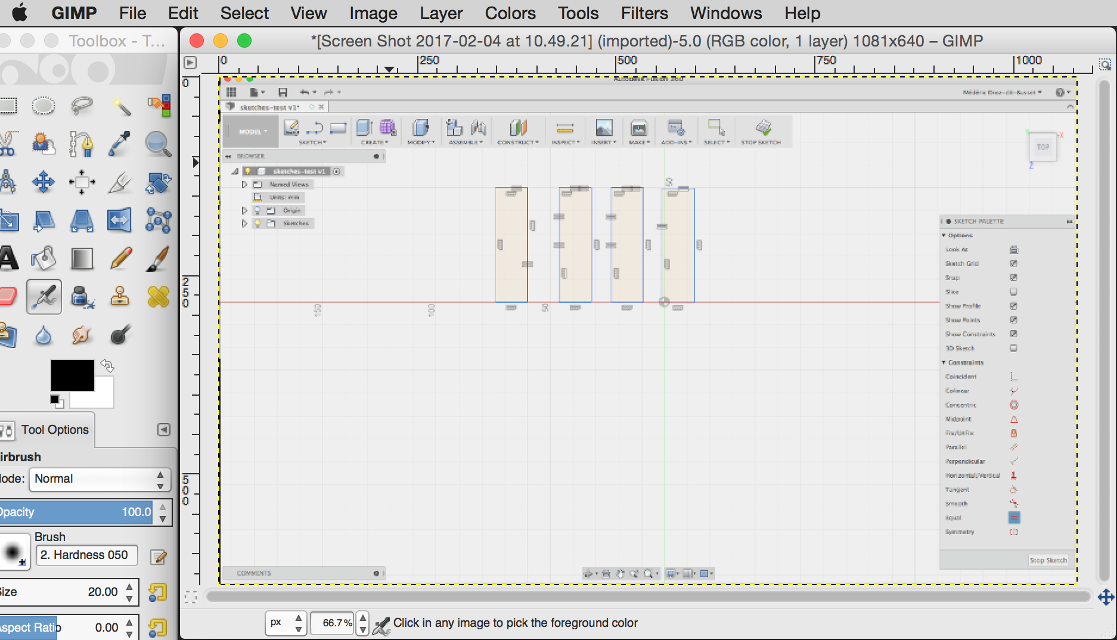Select the Crop tool
The image size is (1117, 640).
[x=120, y=182]
